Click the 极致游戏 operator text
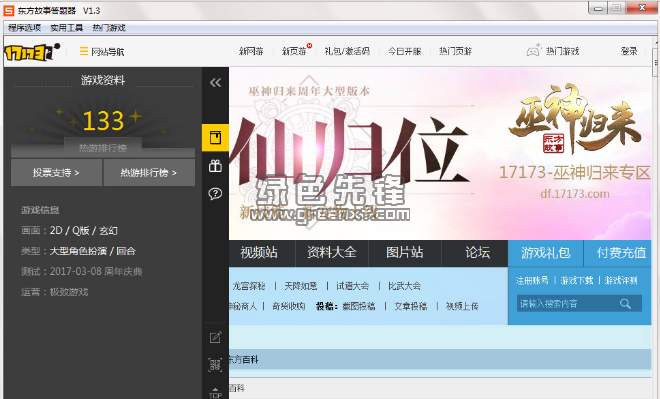 (x=69, y=292)
